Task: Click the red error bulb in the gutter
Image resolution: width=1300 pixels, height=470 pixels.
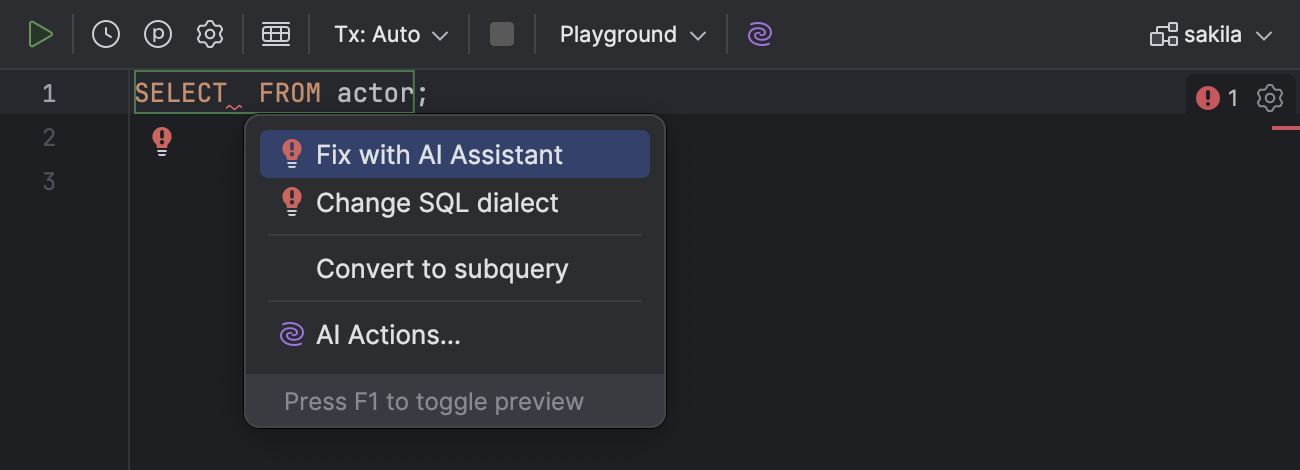Action: pyautogui.click(x=162, y=141)
